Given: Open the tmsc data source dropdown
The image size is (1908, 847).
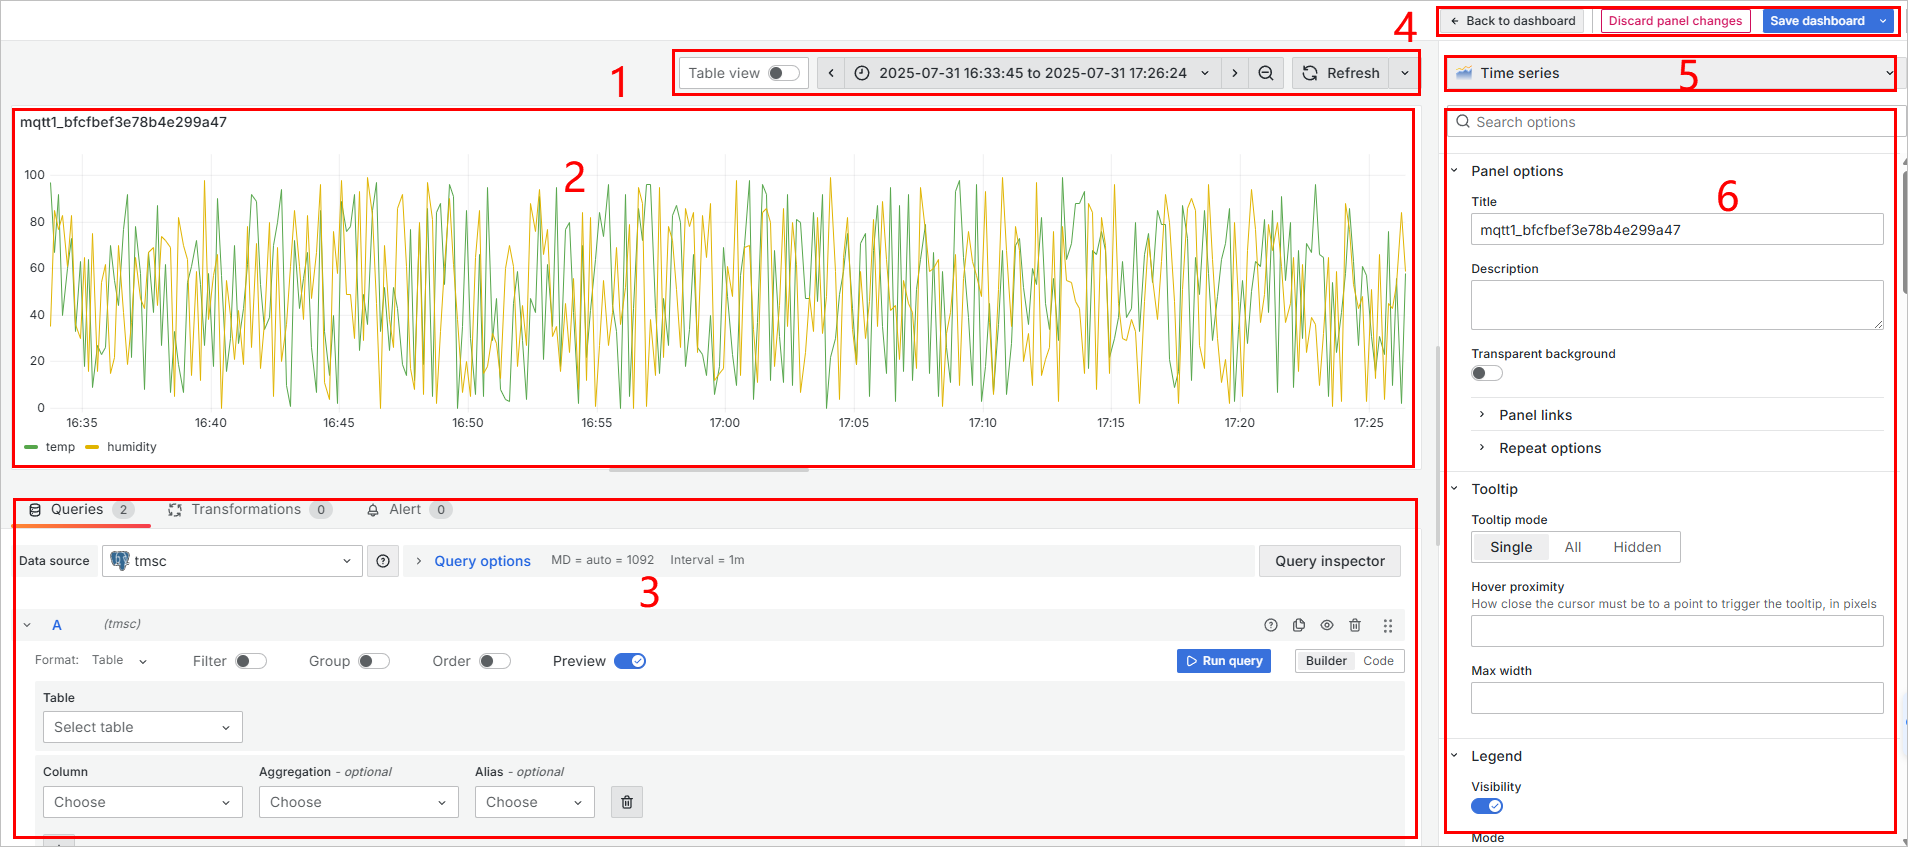Looking at the screenshot, I should point(232,561).
